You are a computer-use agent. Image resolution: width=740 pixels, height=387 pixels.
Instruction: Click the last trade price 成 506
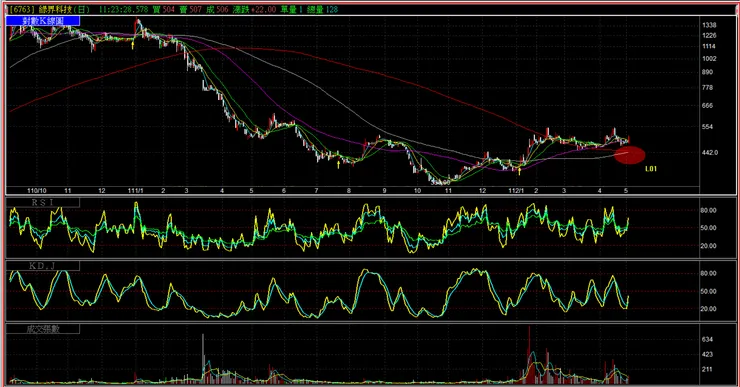click(217, 9)
